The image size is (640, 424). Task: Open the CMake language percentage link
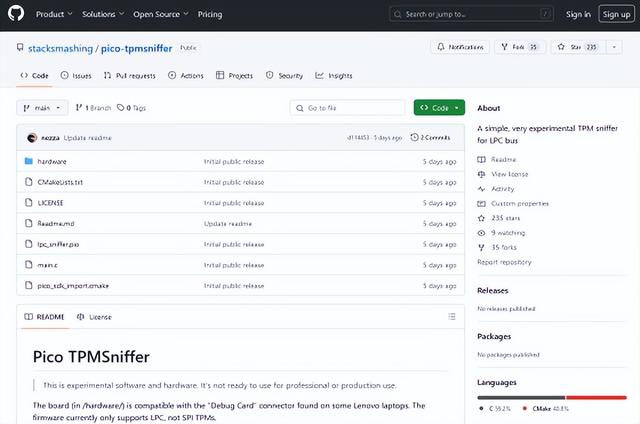click(x=546, y=408)
